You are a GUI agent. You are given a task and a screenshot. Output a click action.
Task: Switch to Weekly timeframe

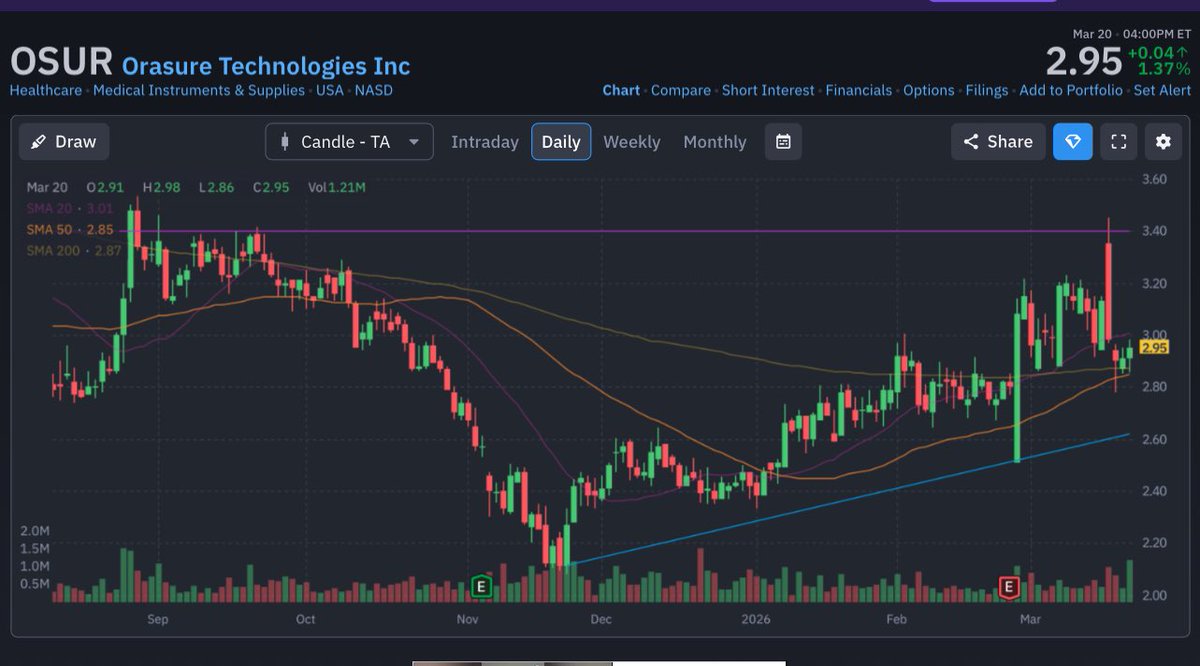pos(632,142)
